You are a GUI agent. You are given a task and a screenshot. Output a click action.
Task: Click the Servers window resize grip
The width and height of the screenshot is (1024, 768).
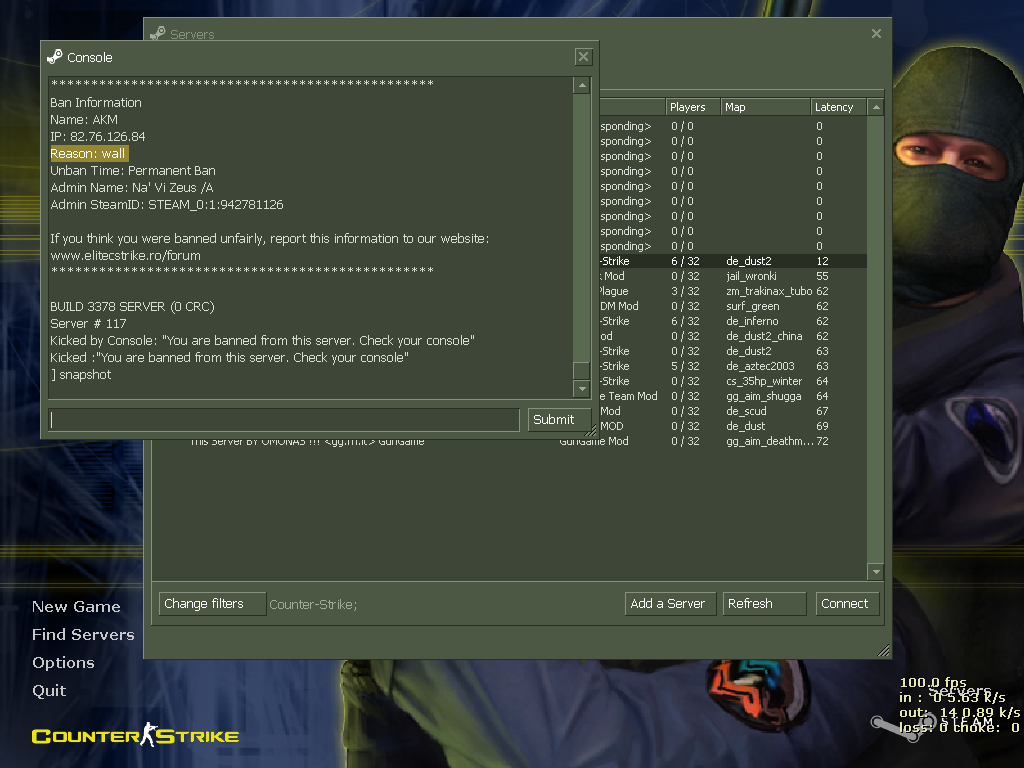884,650
